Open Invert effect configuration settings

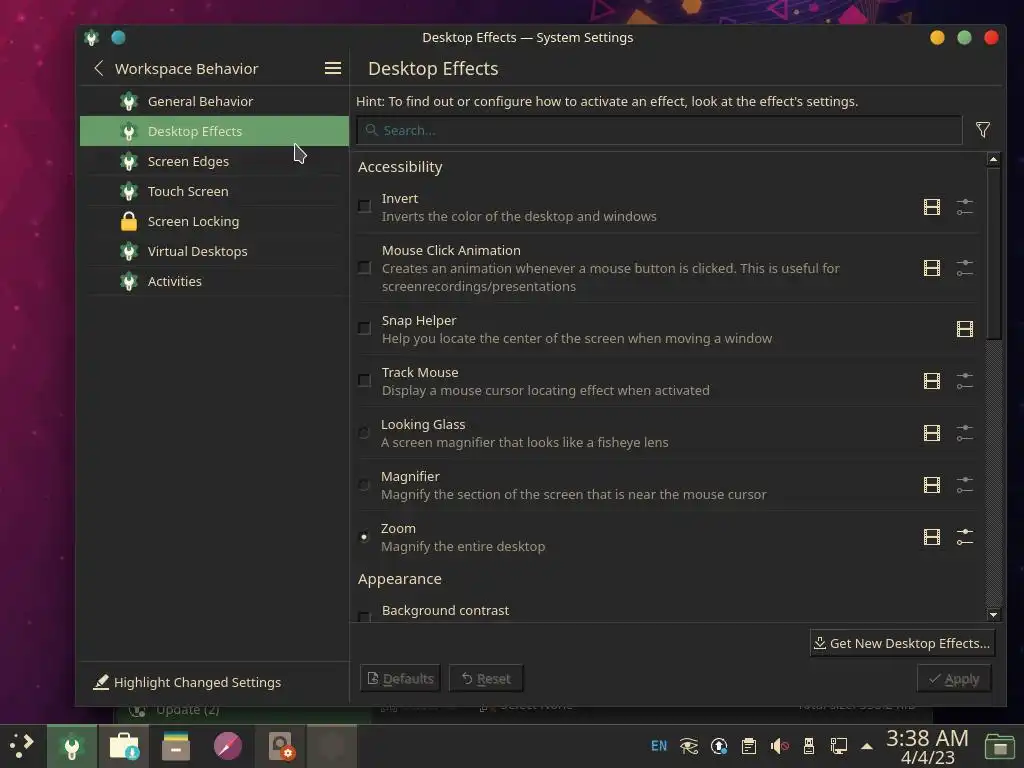(965, 207)
